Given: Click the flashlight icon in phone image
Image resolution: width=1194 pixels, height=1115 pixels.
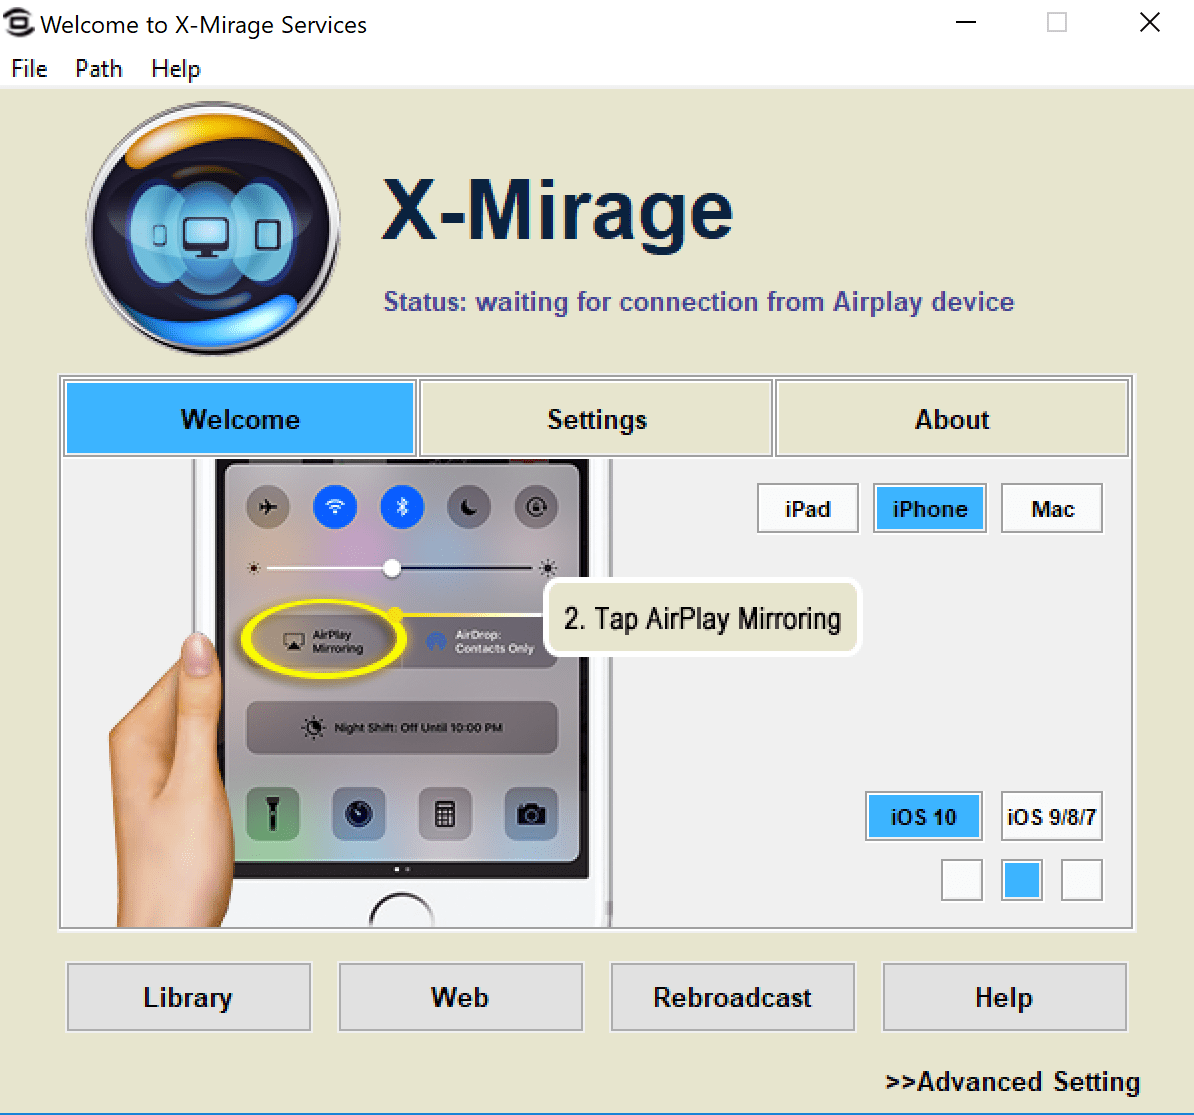Looking at the screenshot, I should pos(273,814).
